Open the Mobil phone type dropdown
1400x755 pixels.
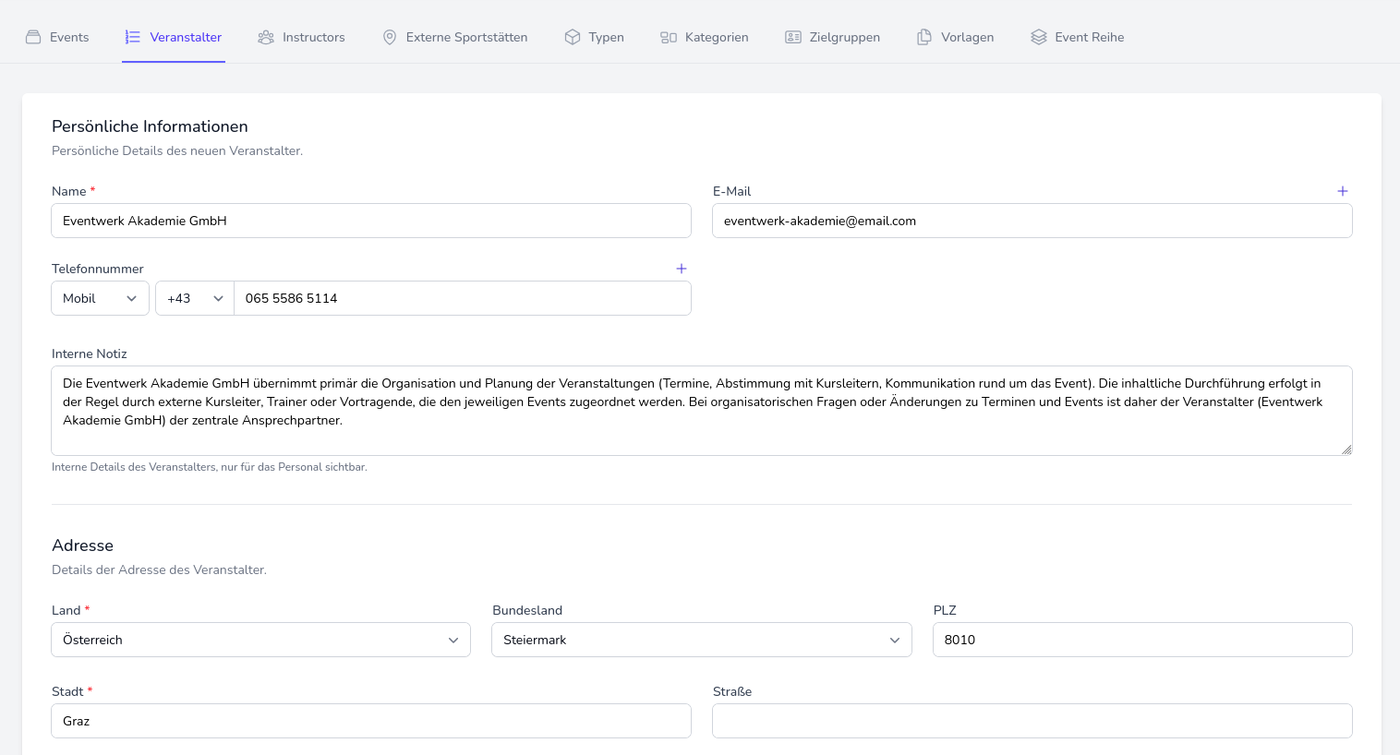[x=100, y=298]
